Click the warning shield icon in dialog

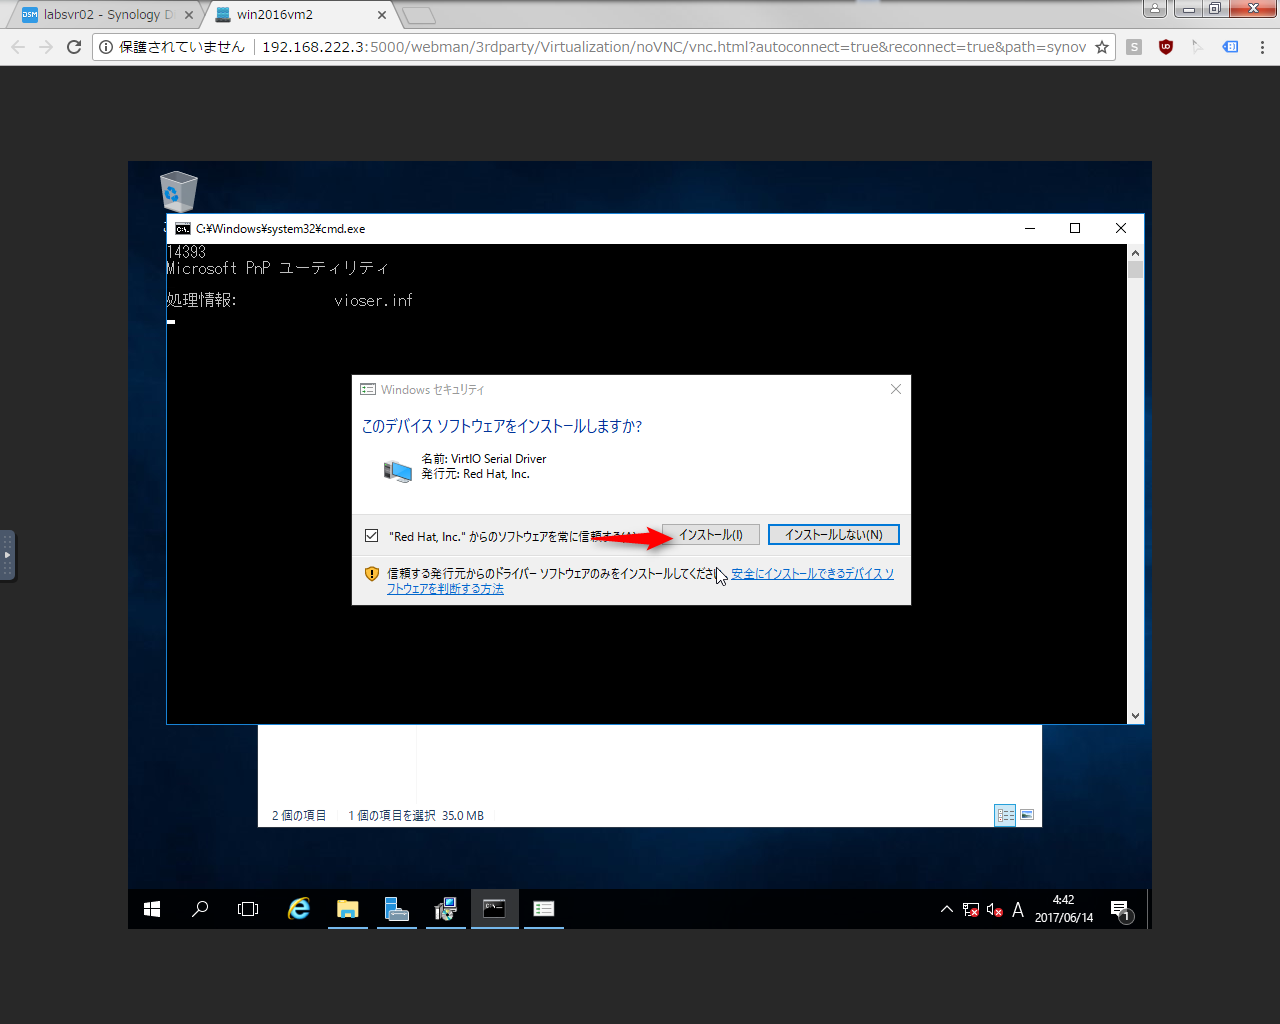click(372, 574)
